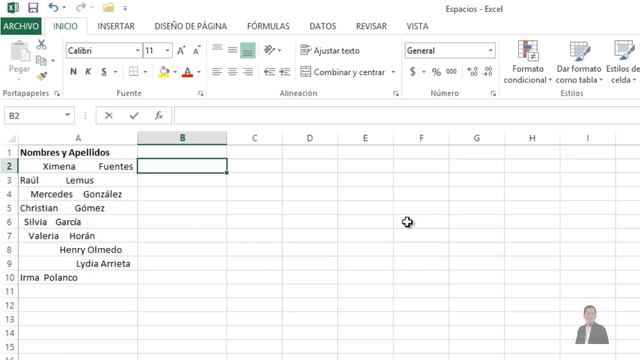Click the decrease decimal icon
The image size is (640, 360).
[488, 72]
